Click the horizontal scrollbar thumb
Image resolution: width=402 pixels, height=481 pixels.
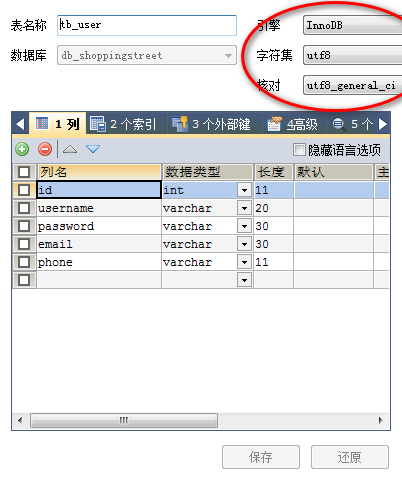pos(124,420)
